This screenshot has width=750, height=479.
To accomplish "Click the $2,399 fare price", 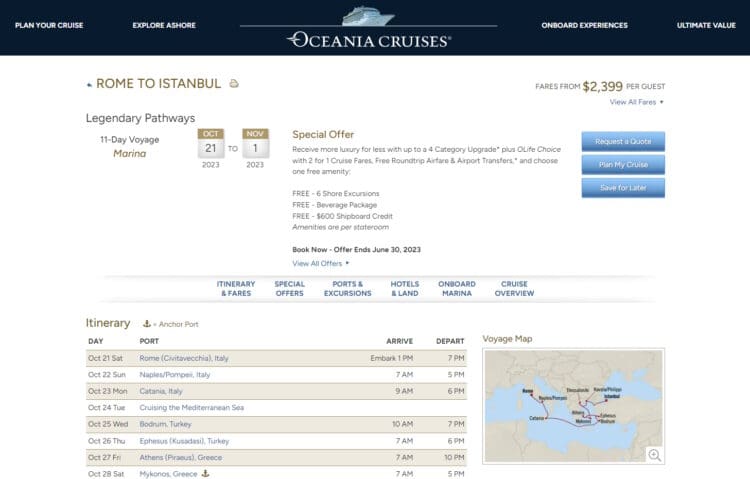I will coord(603,87).
